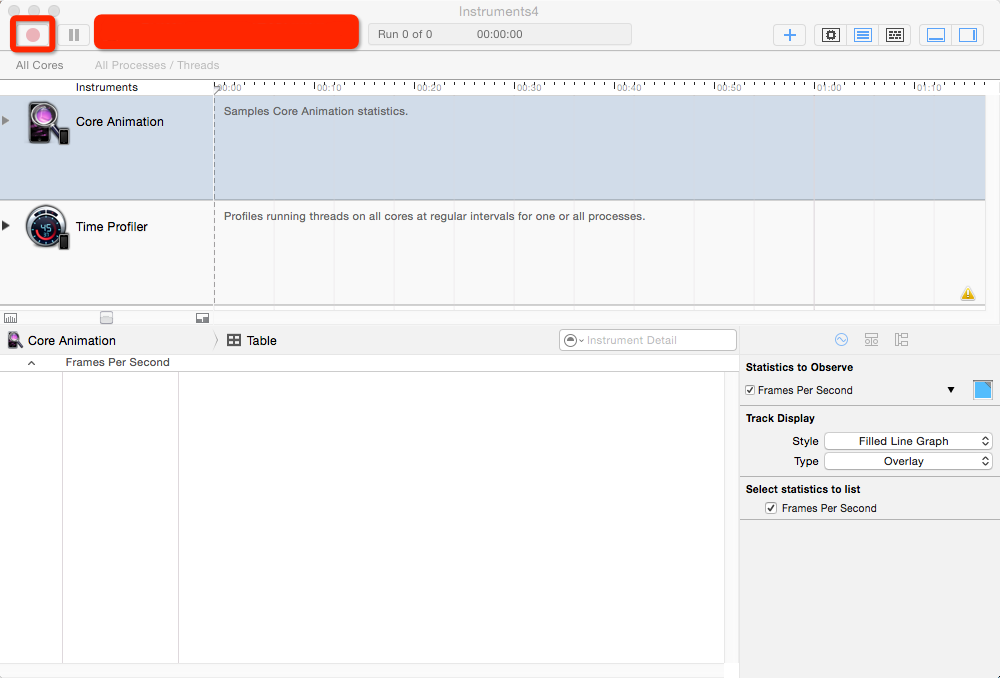Click the 01:00 mark on the timeline ruler
The height and width of the screenshot is (678, 1000).
pos(828,87)
